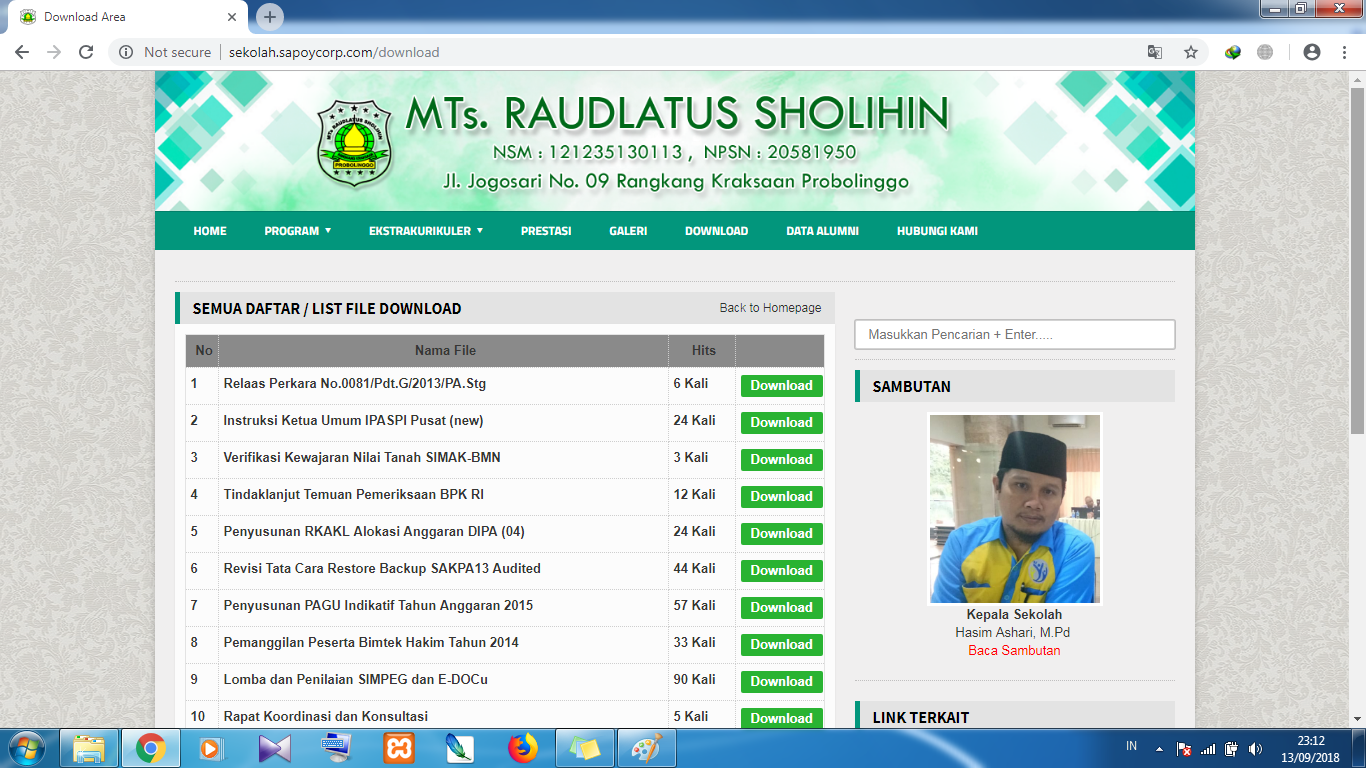Show hidden system tray icons arrow
This screenshot has height=768, width=1366.
click(1159, 748)
